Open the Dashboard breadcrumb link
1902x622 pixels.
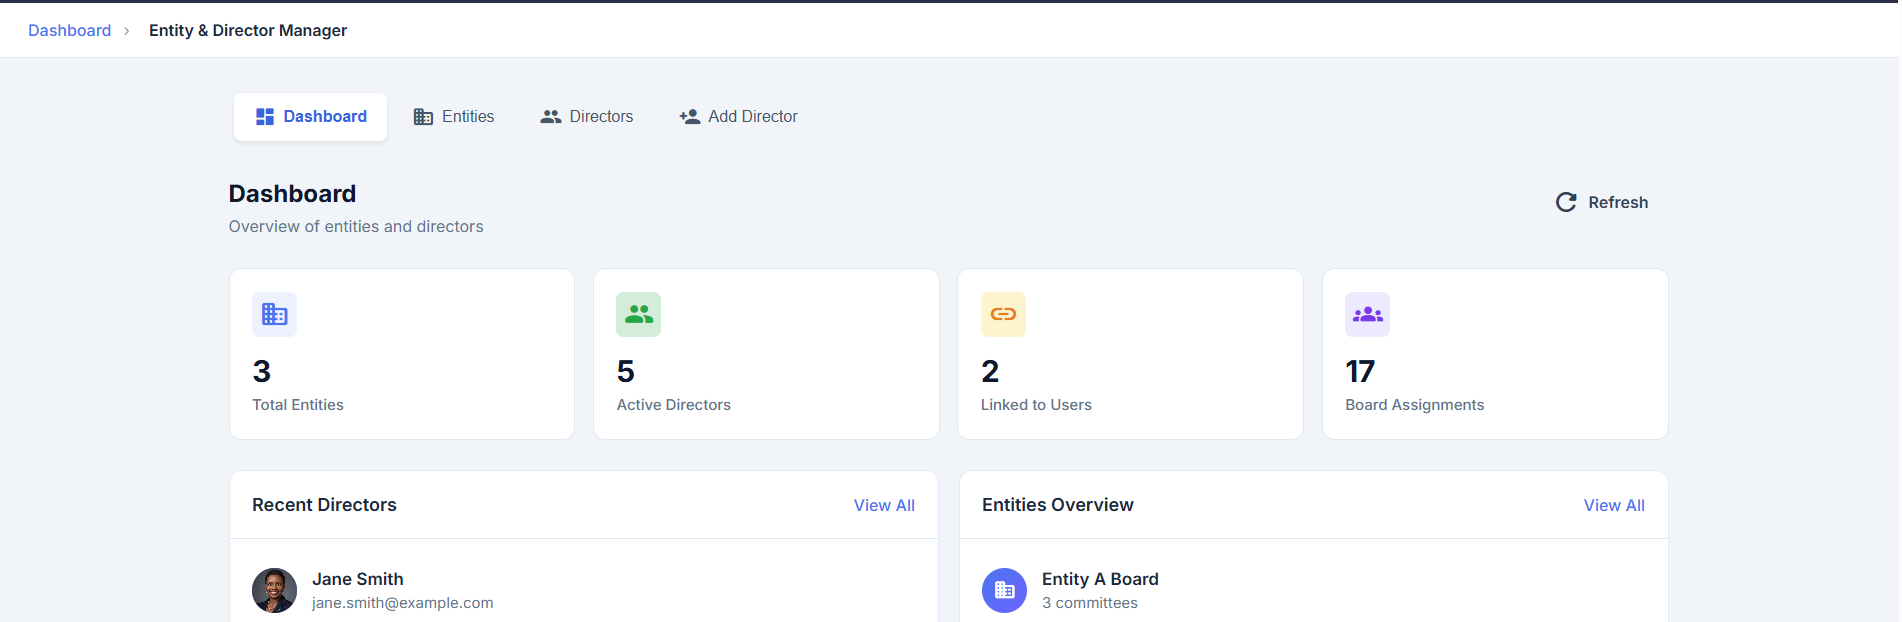(x=69, y=30)
